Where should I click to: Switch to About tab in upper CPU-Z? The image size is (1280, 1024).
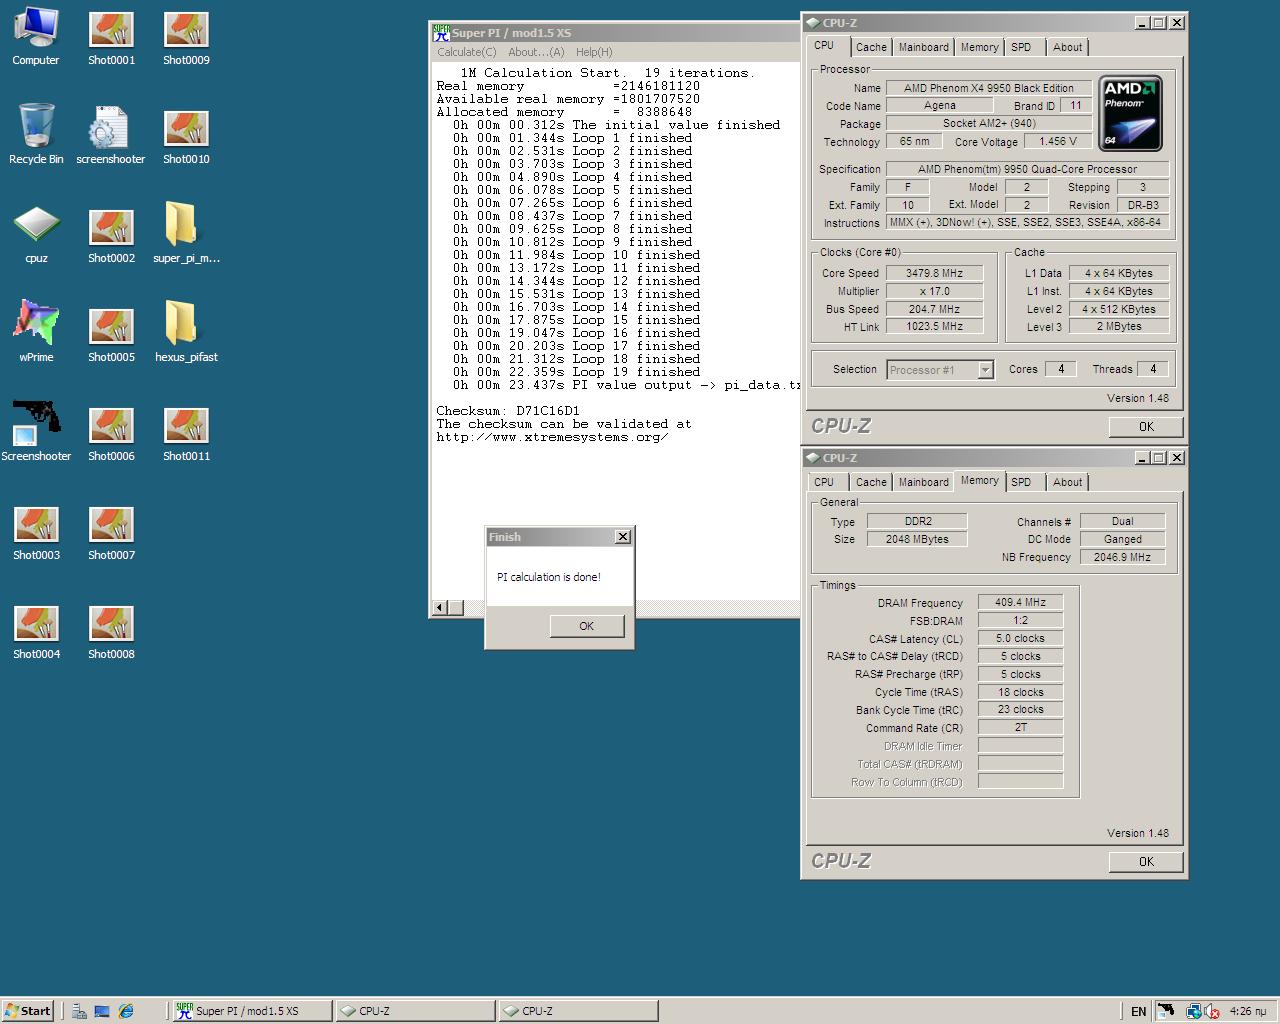point(1067,47)
